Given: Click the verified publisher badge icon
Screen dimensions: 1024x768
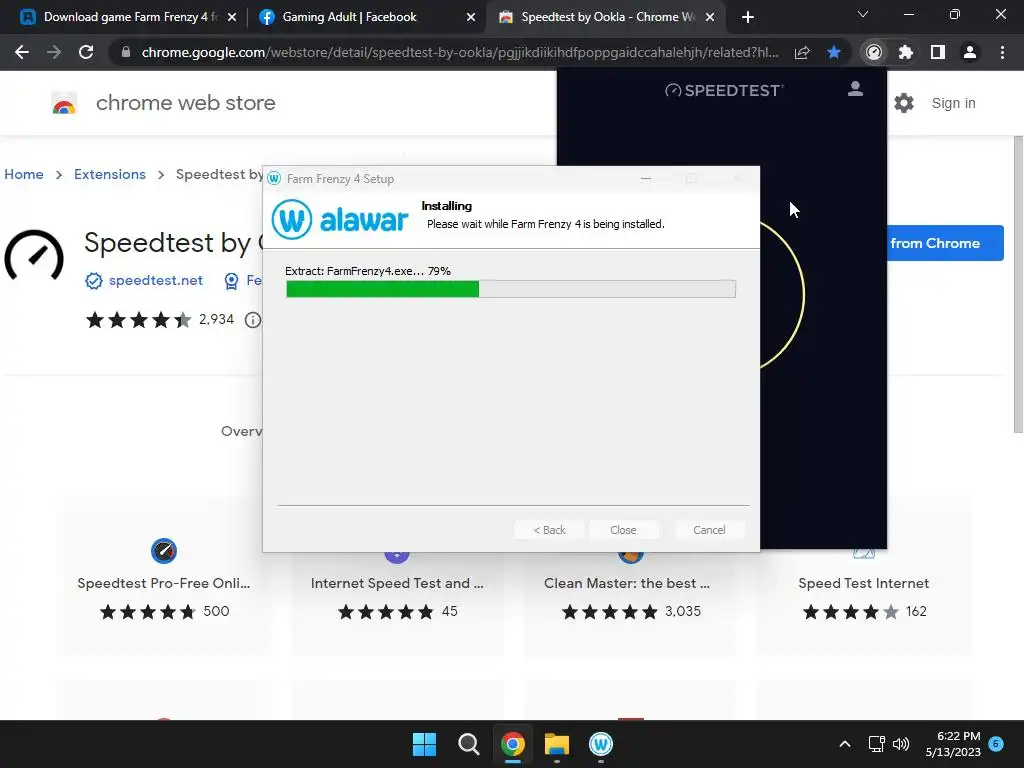Looking at the screenshot, I should click(94, 281).
